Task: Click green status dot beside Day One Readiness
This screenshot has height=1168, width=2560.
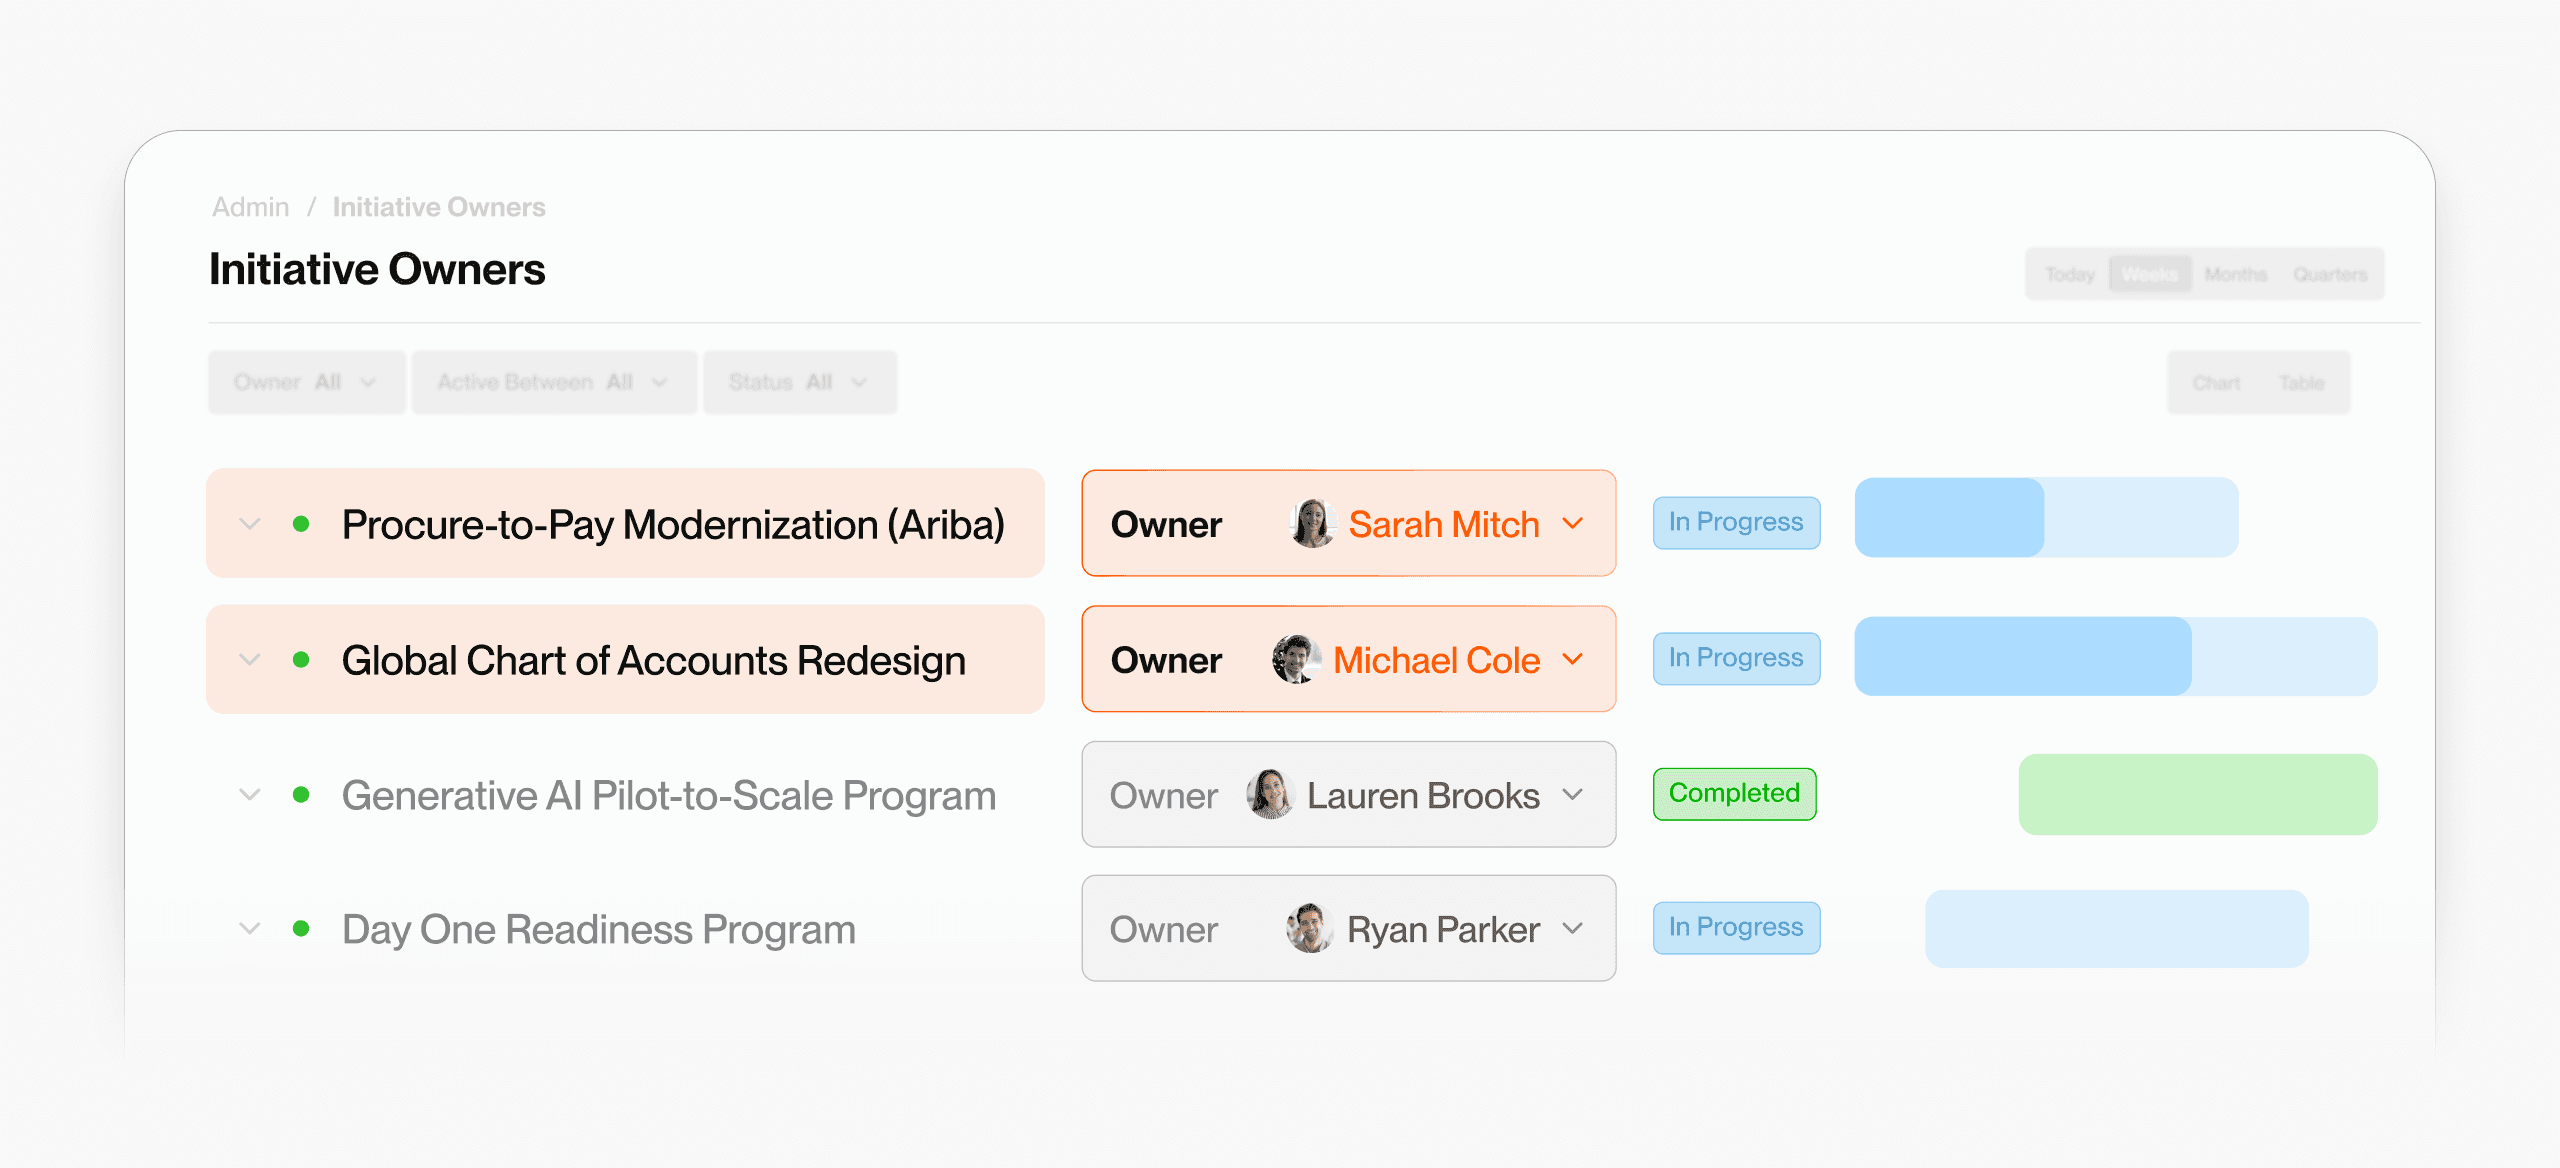Action: pyautogui.click(x=301, y=929)
